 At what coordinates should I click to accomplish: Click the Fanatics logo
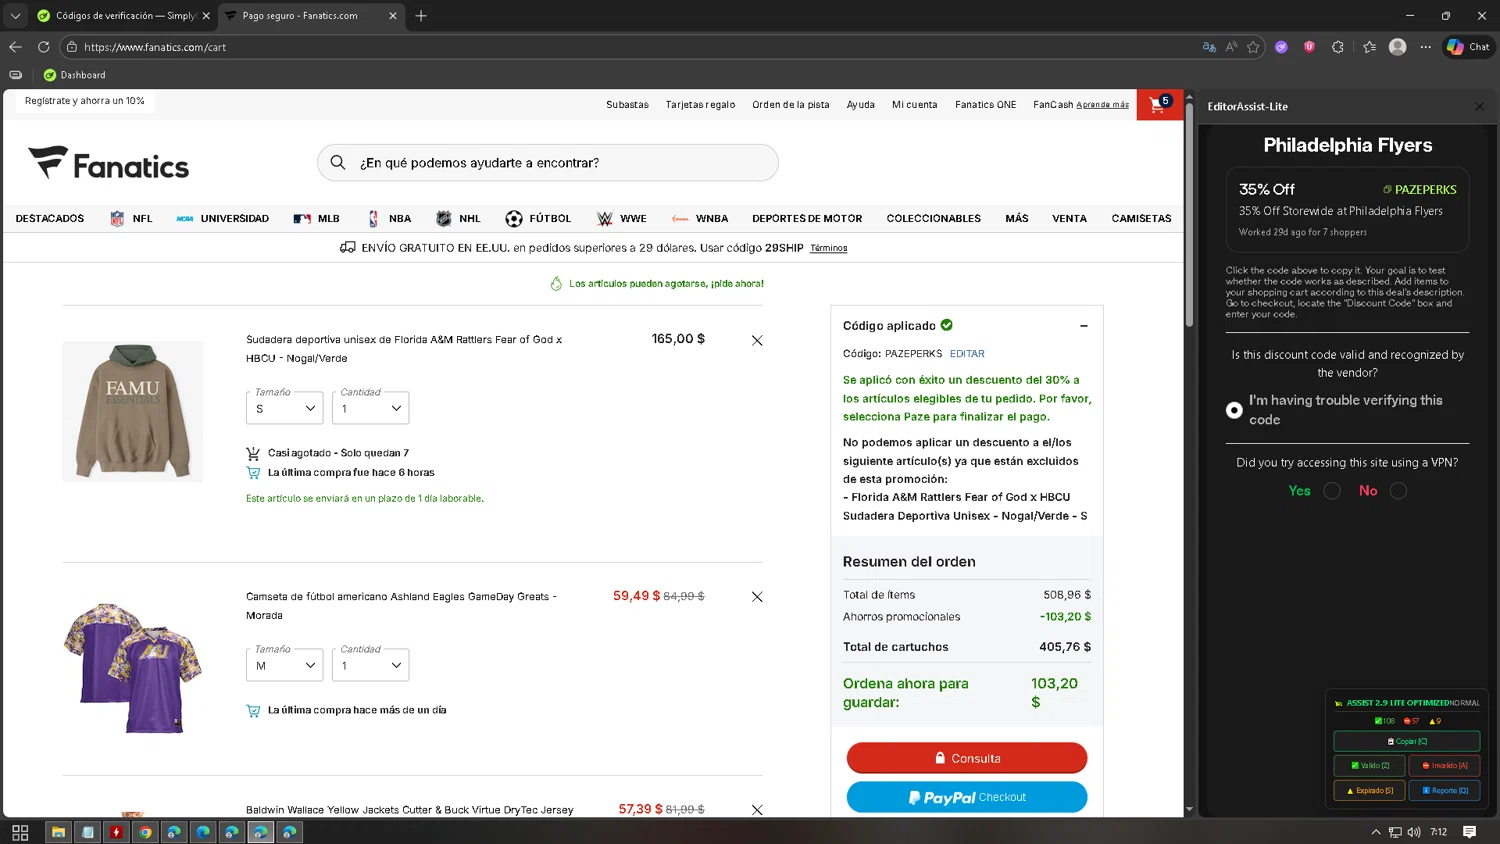pyautogui.click(x=108, y=164)
